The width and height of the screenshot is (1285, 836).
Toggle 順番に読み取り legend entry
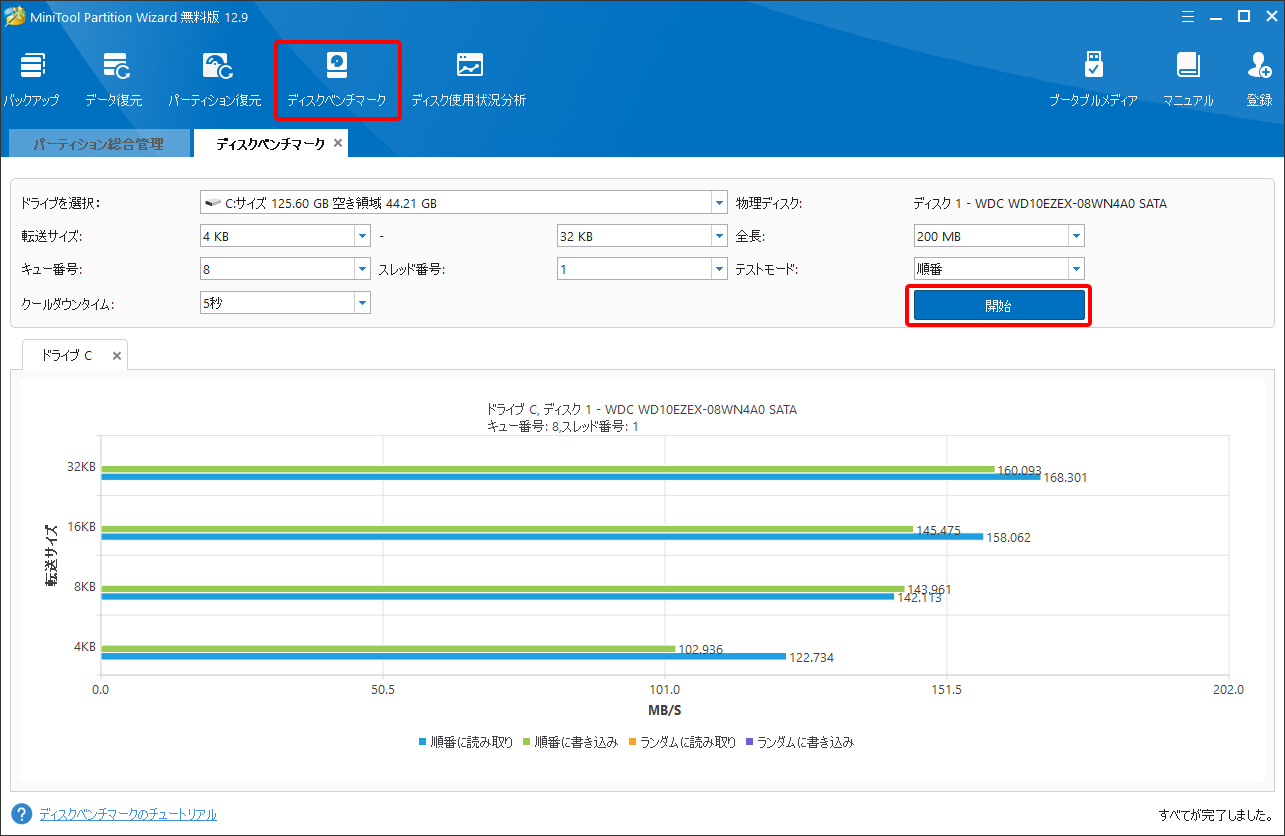point(466,742)
